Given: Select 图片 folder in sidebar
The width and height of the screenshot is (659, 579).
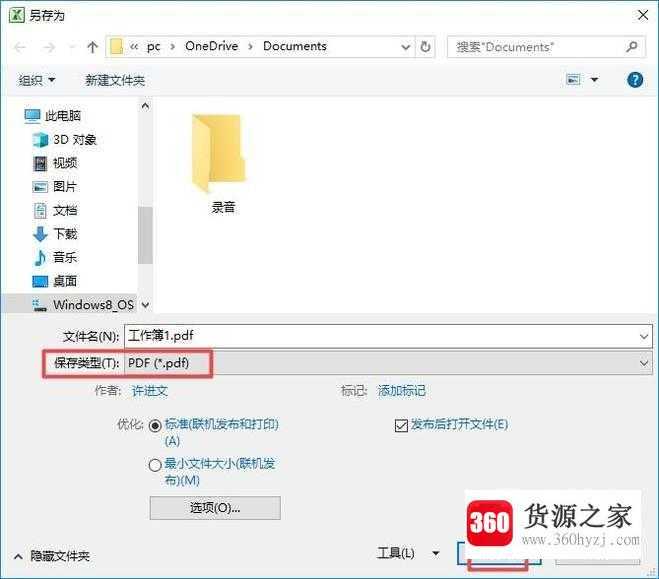Looking at the screenshot, I should pos(55,187).
